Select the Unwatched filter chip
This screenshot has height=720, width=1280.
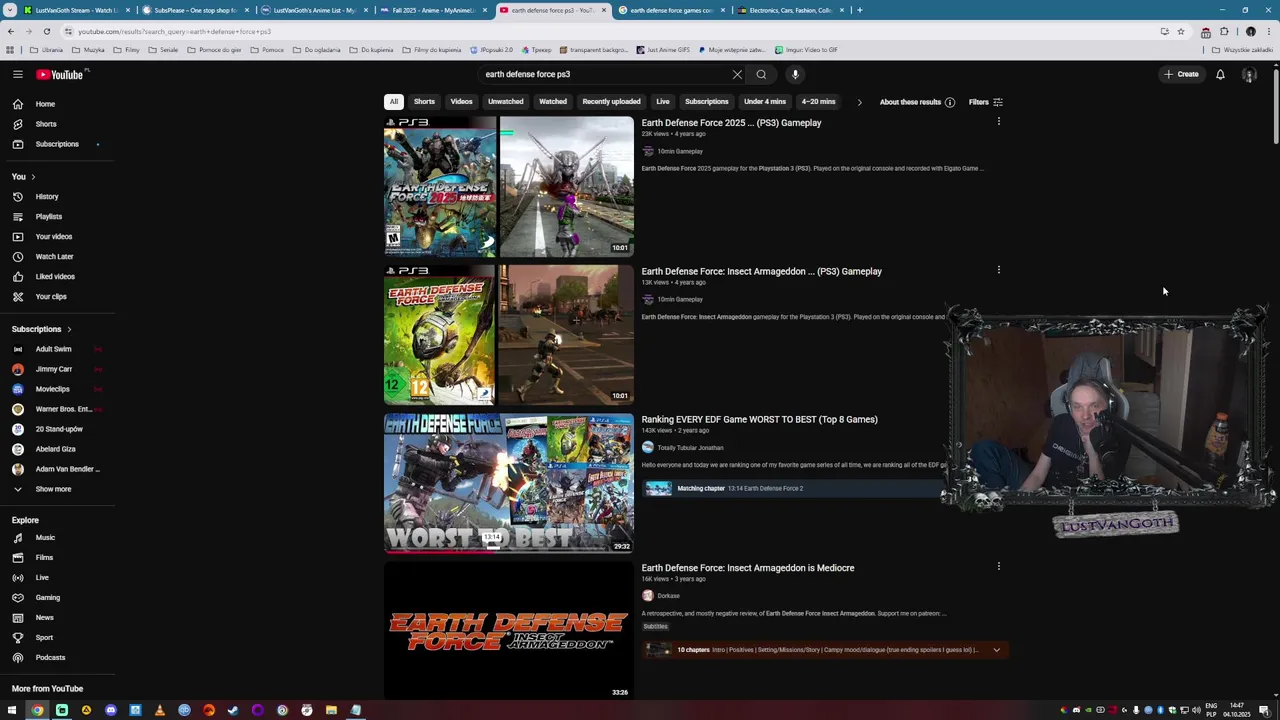pos(505,101)
